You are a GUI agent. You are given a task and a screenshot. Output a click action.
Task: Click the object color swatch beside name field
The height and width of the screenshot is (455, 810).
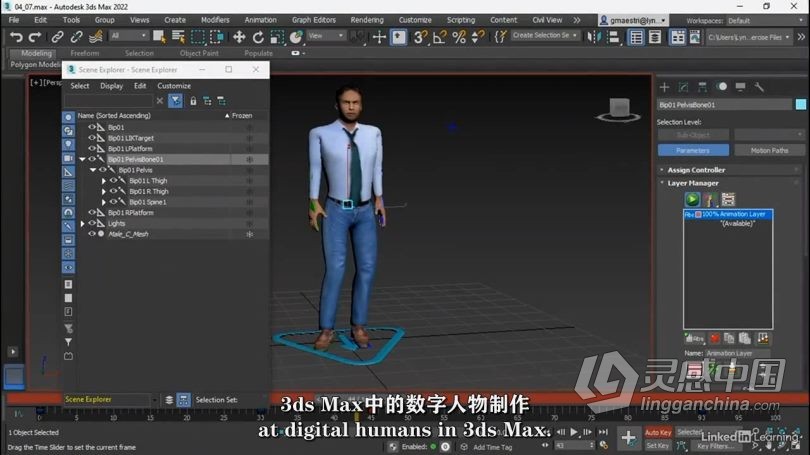pyautogui.click(x=801, y=104)
